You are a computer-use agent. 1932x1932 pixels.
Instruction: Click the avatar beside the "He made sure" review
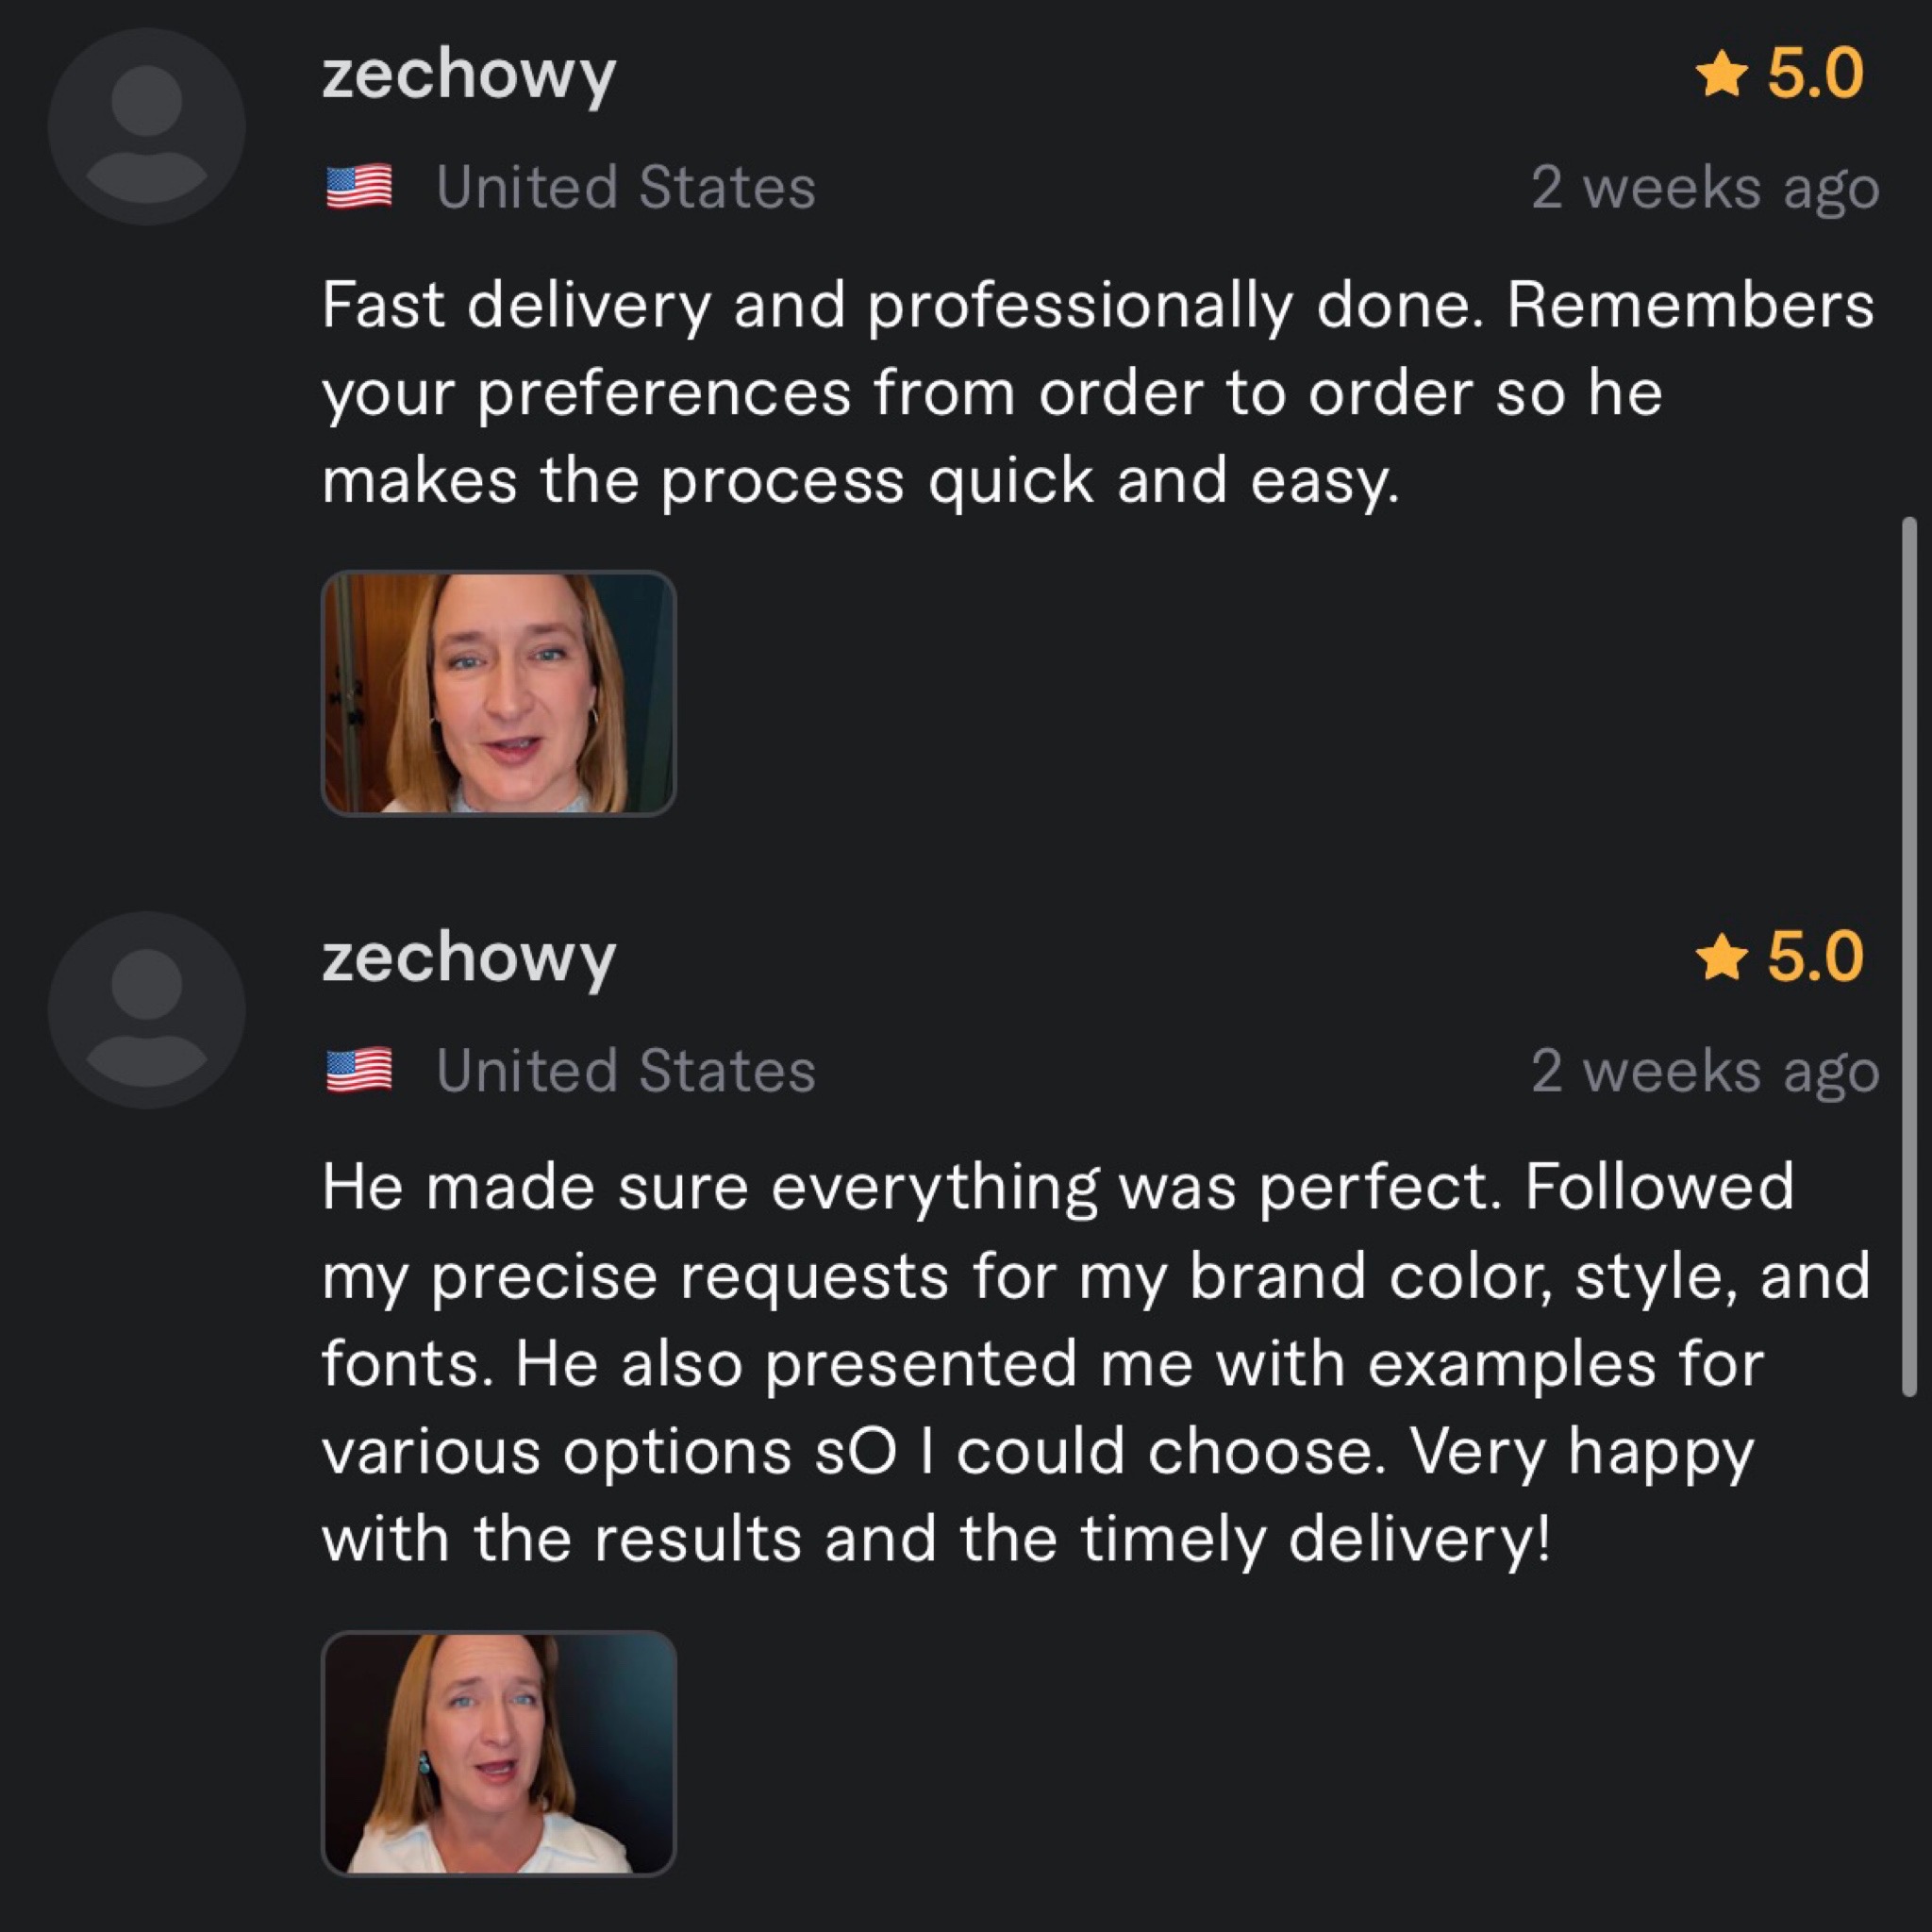[x=147, y=1010]
